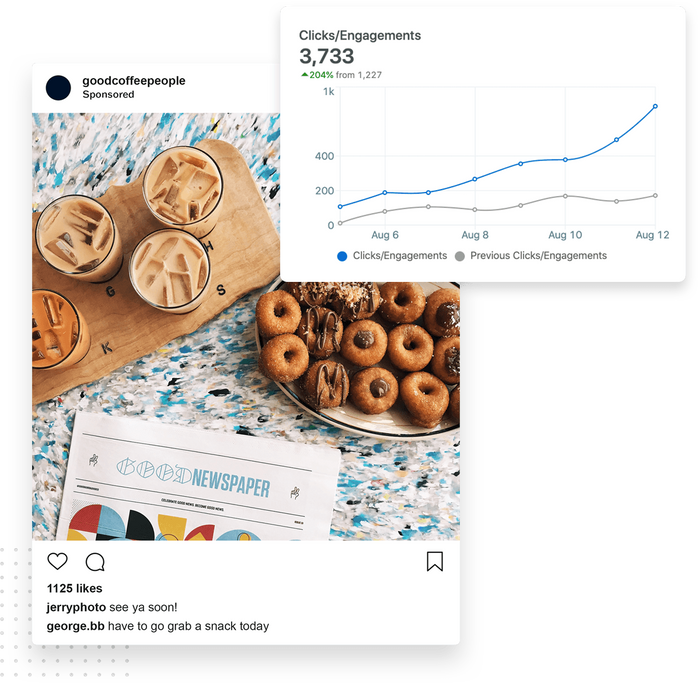Click the goodcoffeepeople username

point(134,81)
